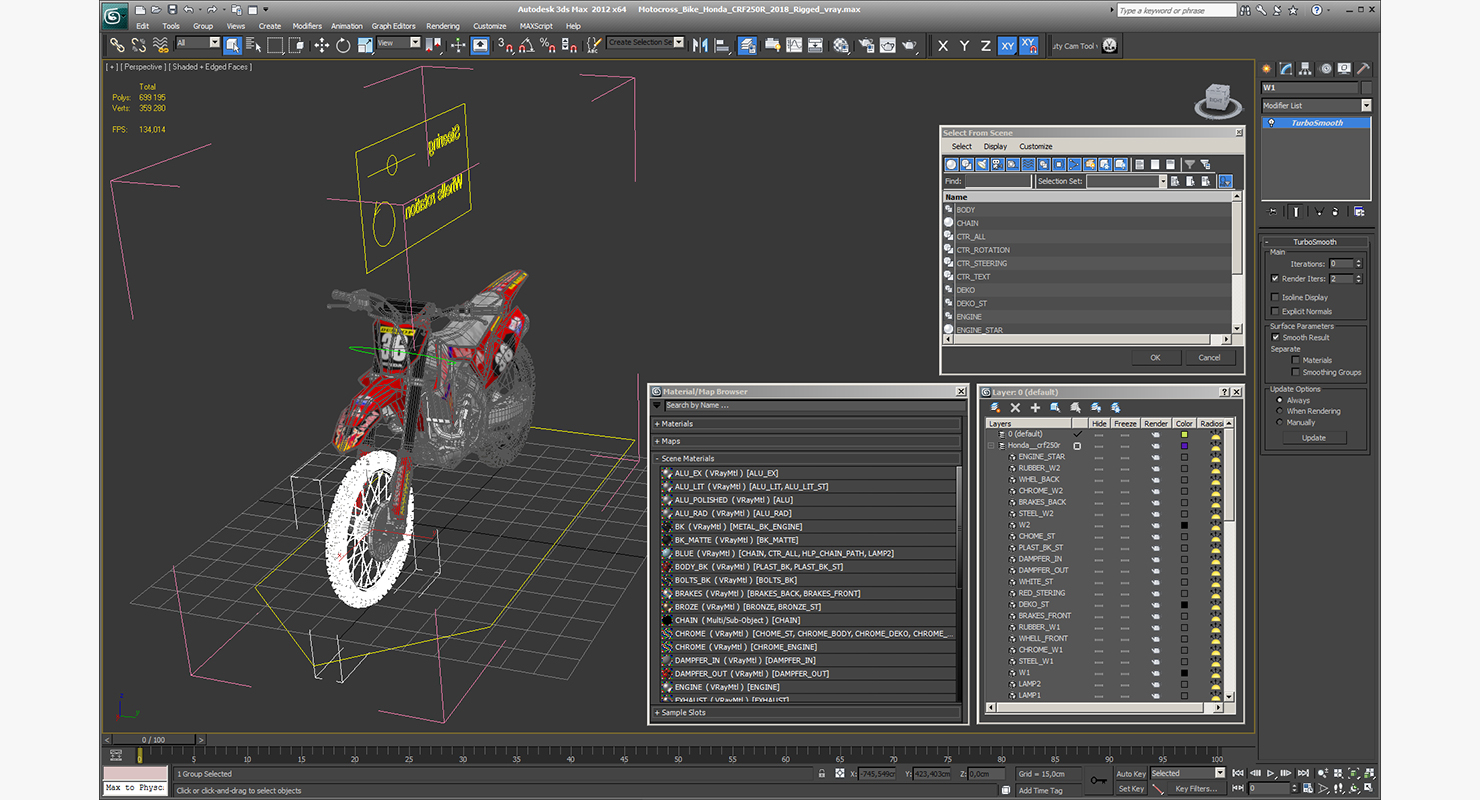Click the Mirror tool icon
This screenshot has height=800, width=1480.
coord(700,45)
